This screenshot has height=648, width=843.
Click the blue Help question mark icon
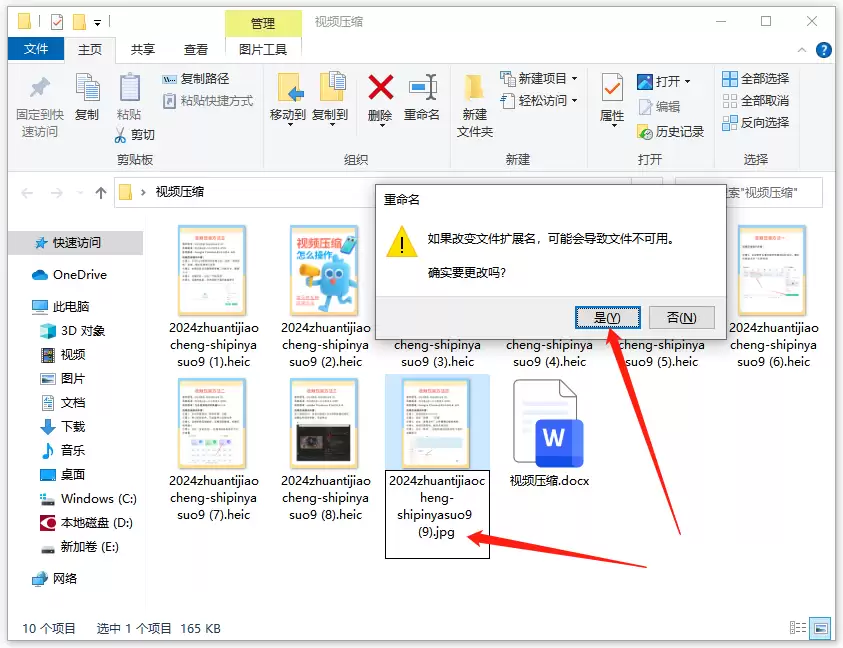823,49
